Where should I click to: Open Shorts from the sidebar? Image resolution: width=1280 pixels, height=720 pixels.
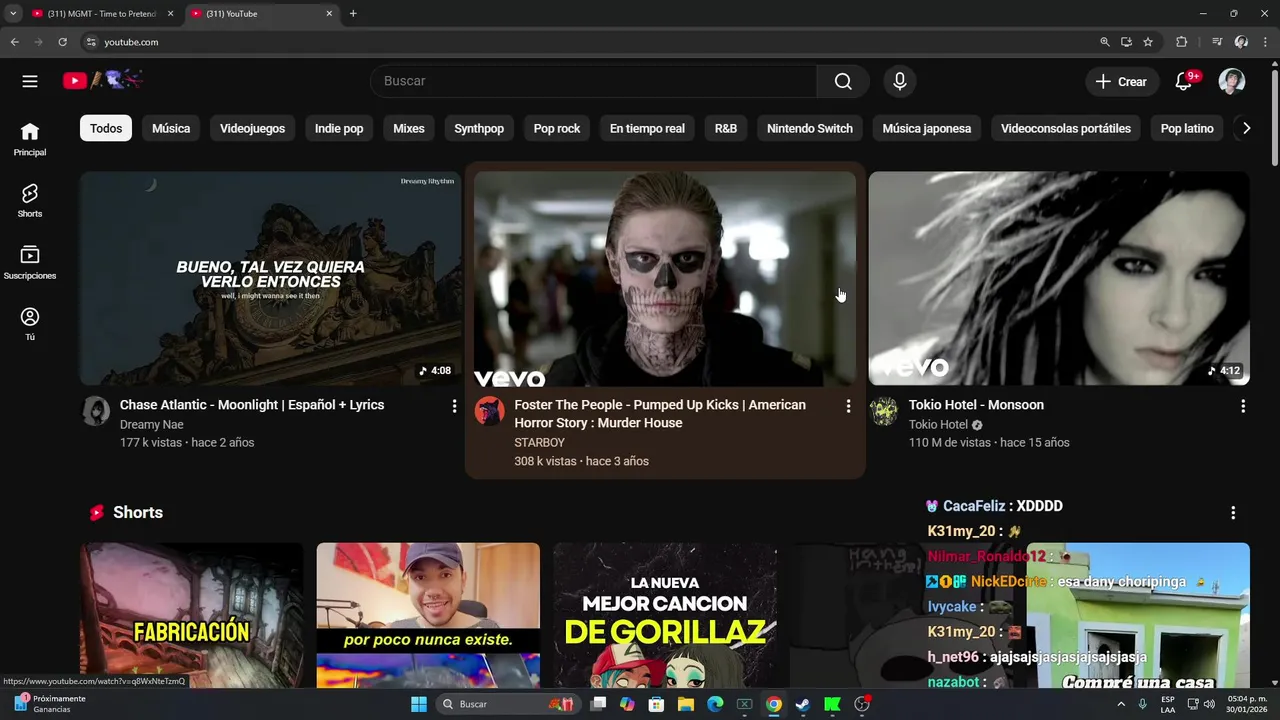(x=30, y=200)
